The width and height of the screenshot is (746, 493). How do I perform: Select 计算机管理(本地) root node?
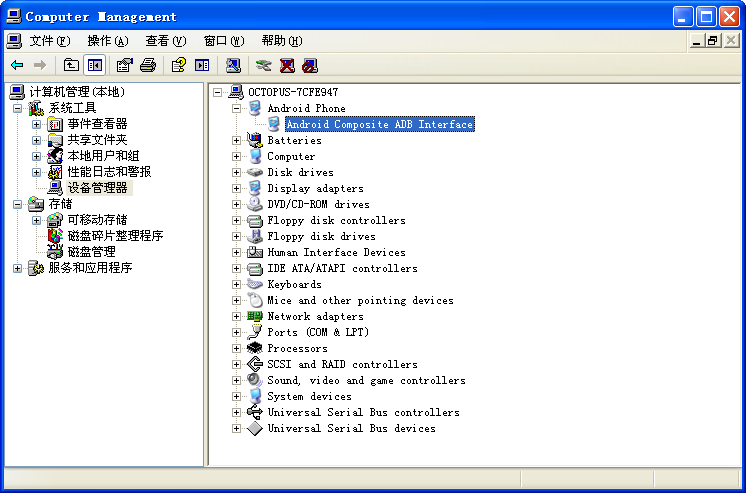(x=77, y=92)
